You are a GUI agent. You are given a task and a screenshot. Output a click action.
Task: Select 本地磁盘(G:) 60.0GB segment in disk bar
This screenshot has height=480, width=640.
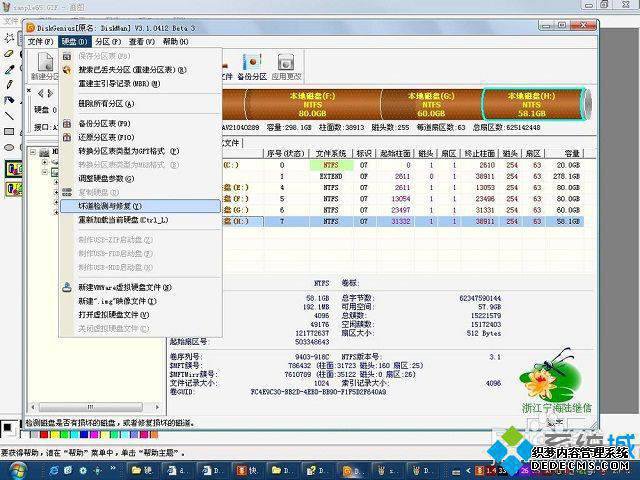click(431, 104)
